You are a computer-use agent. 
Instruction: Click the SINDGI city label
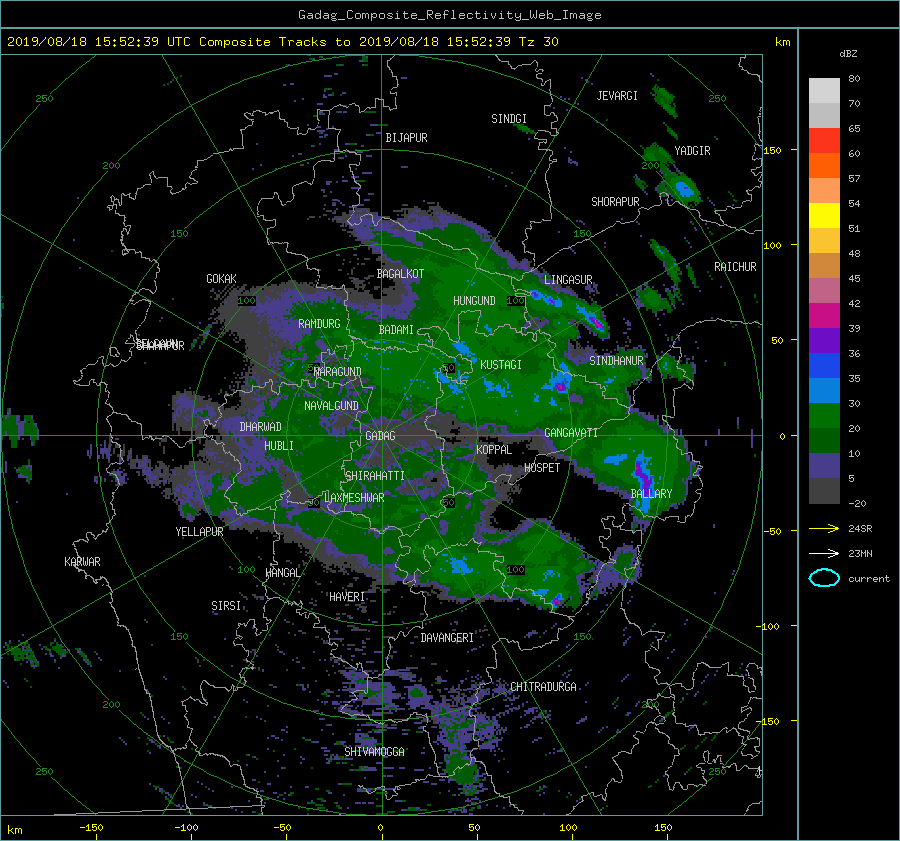click(509, 119)
